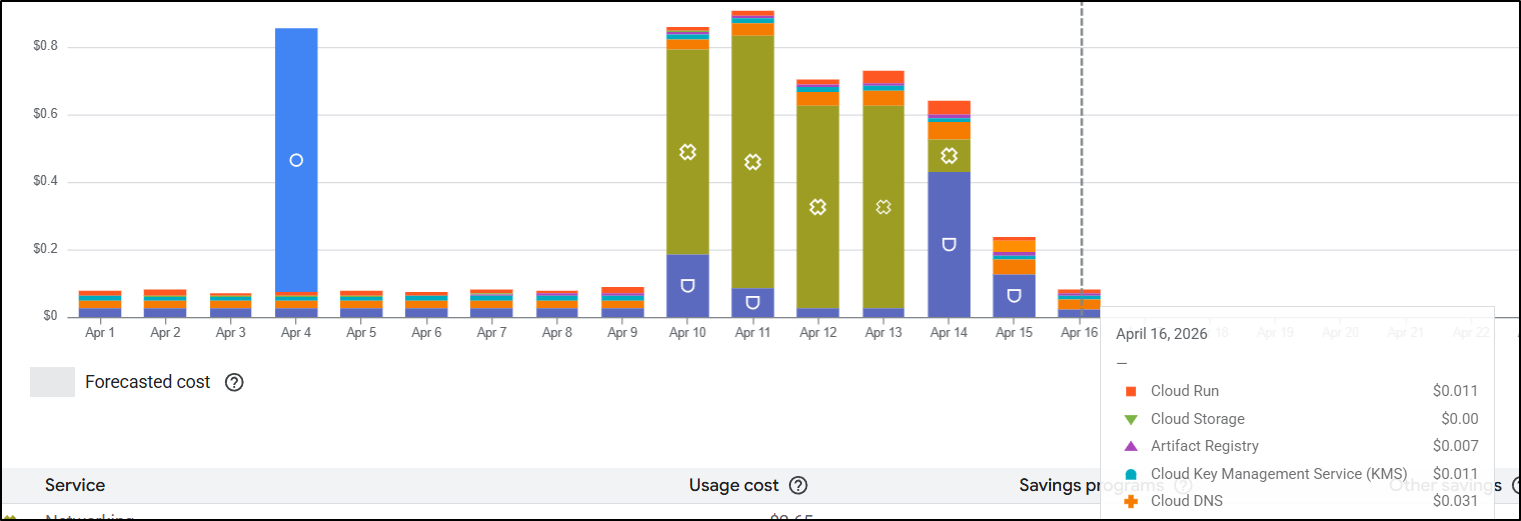This screenshot has height=521, width=1521.
Task: Click the shield marker on the Apr 10 bar
Action: coord(687,286)
